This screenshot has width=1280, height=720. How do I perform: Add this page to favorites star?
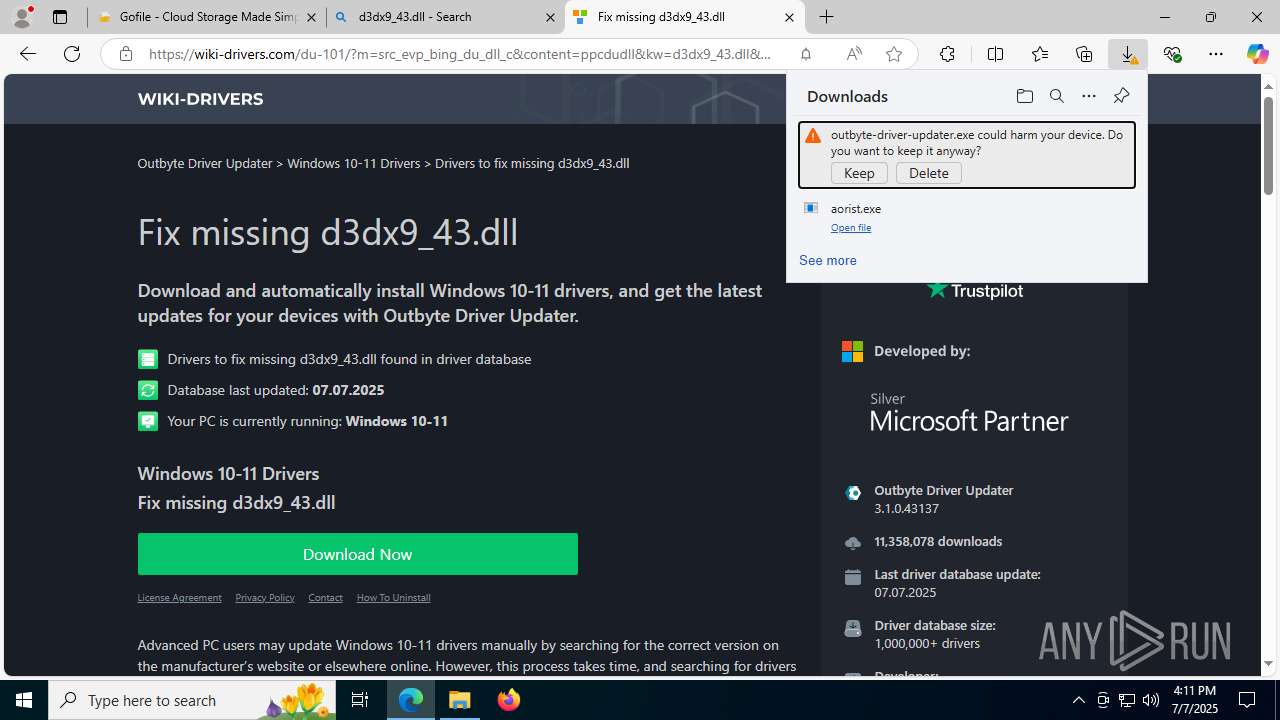click(x=893, y=54)
